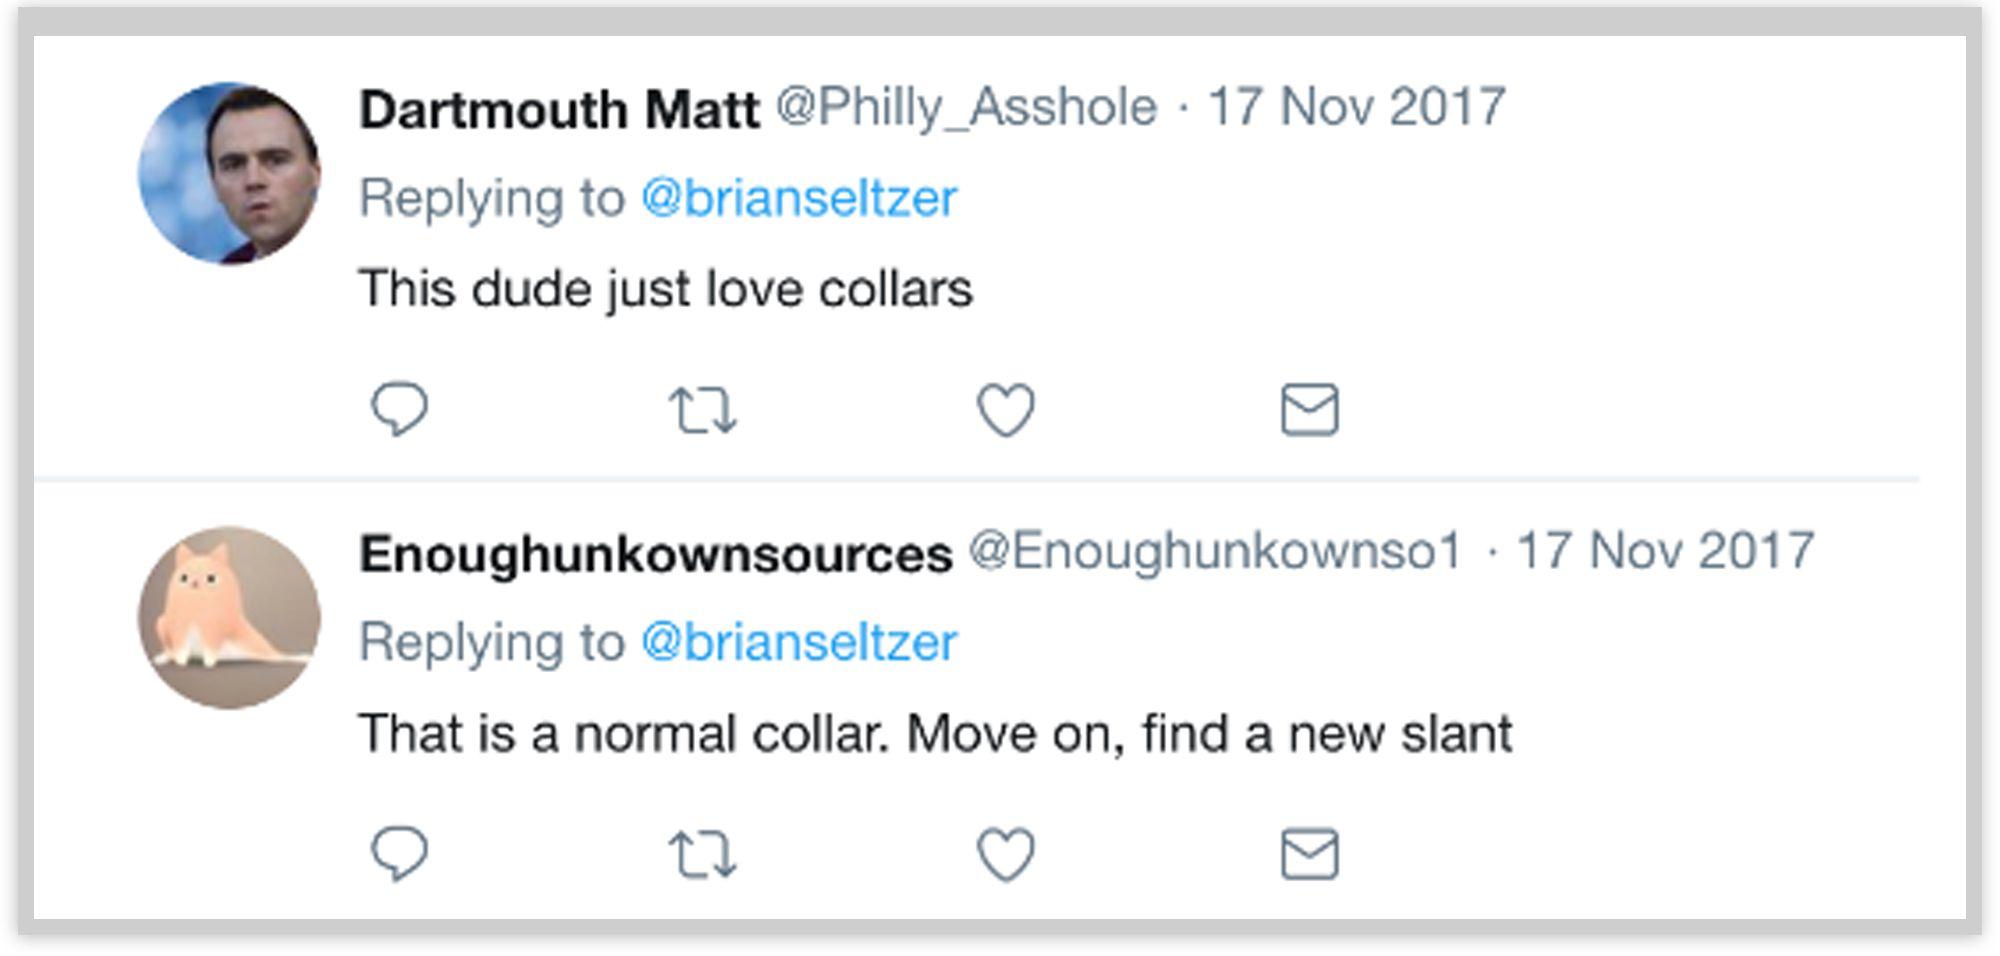Like the "That is a normal collar" tweet
The width and height of the screenshot is (2000, 956).
(1005, 855)
